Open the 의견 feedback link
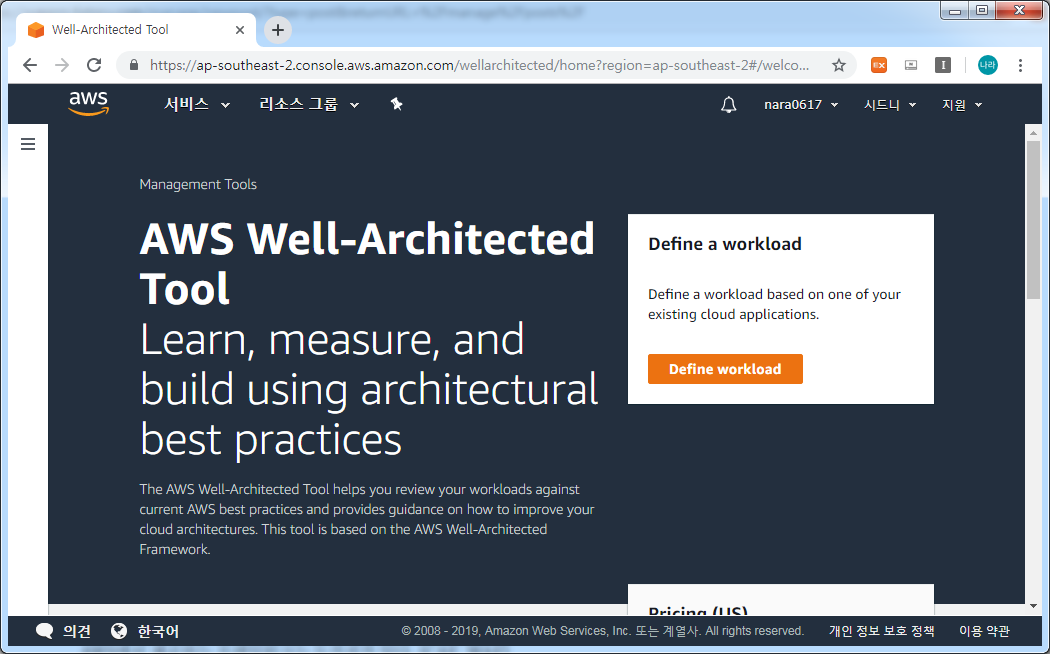The image size is (1050, 654). tap(76, 631)
